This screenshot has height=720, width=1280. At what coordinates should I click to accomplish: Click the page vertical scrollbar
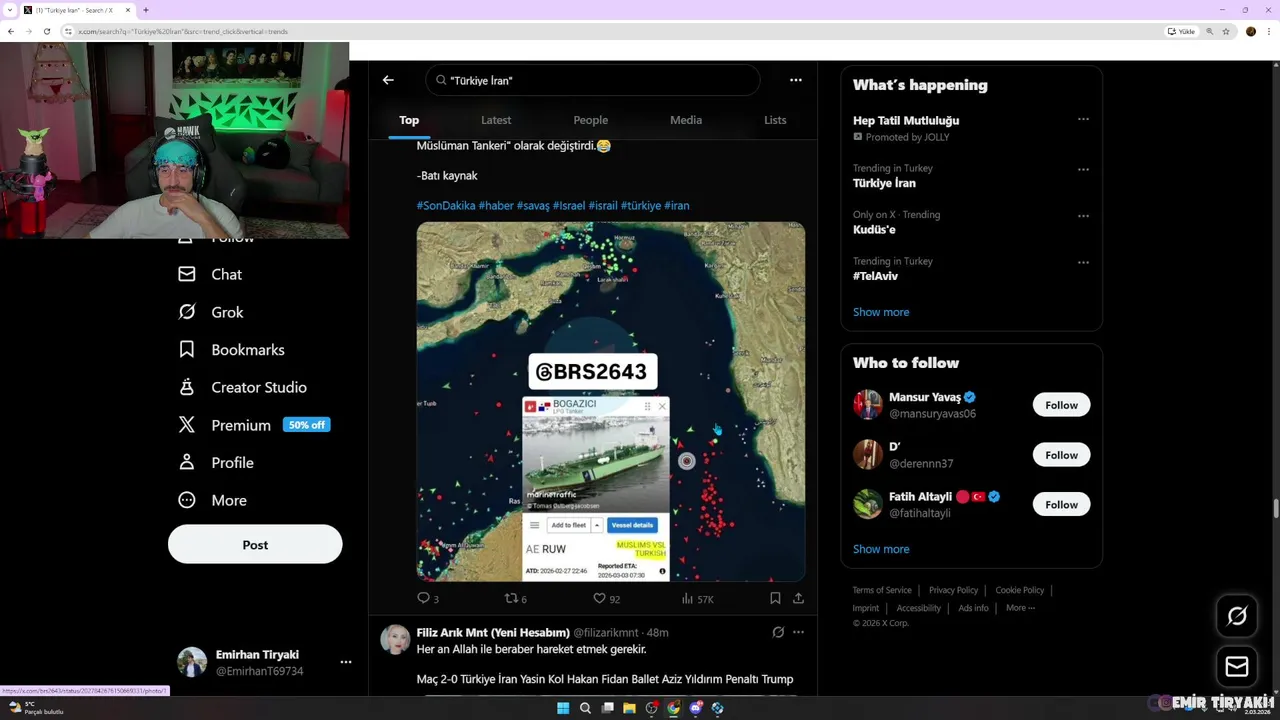(x=1274, y=508)
